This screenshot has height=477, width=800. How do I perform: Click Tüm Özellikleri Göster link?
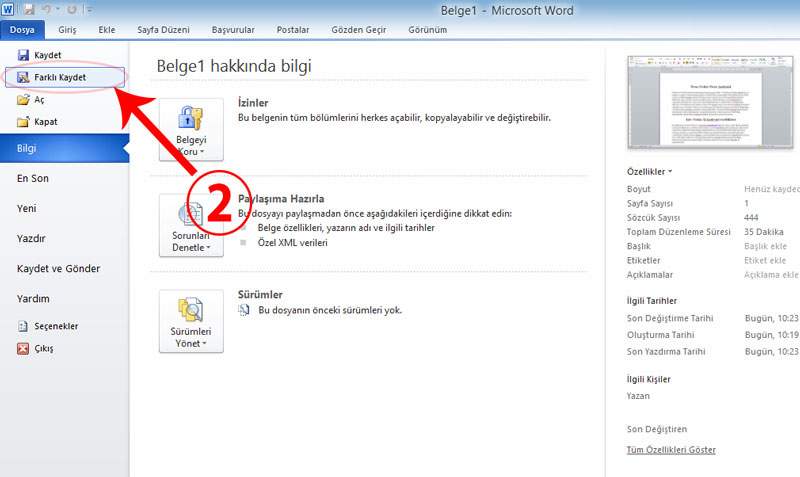(x=671, y=449)
